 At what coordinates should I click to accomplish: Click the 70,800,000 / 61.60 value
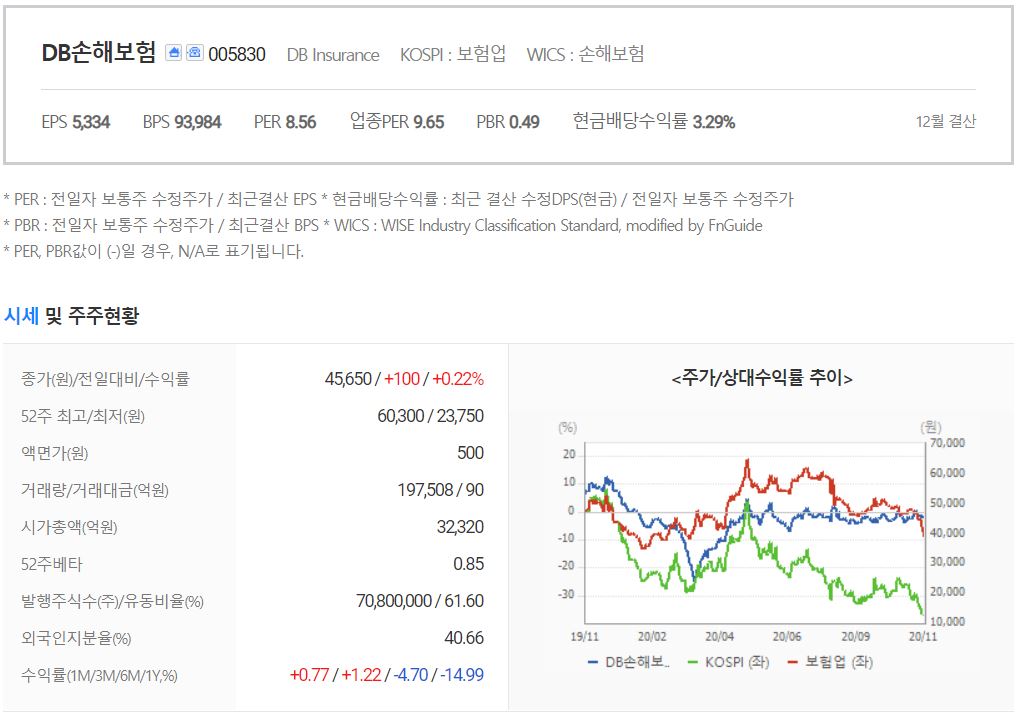[420, 601]
